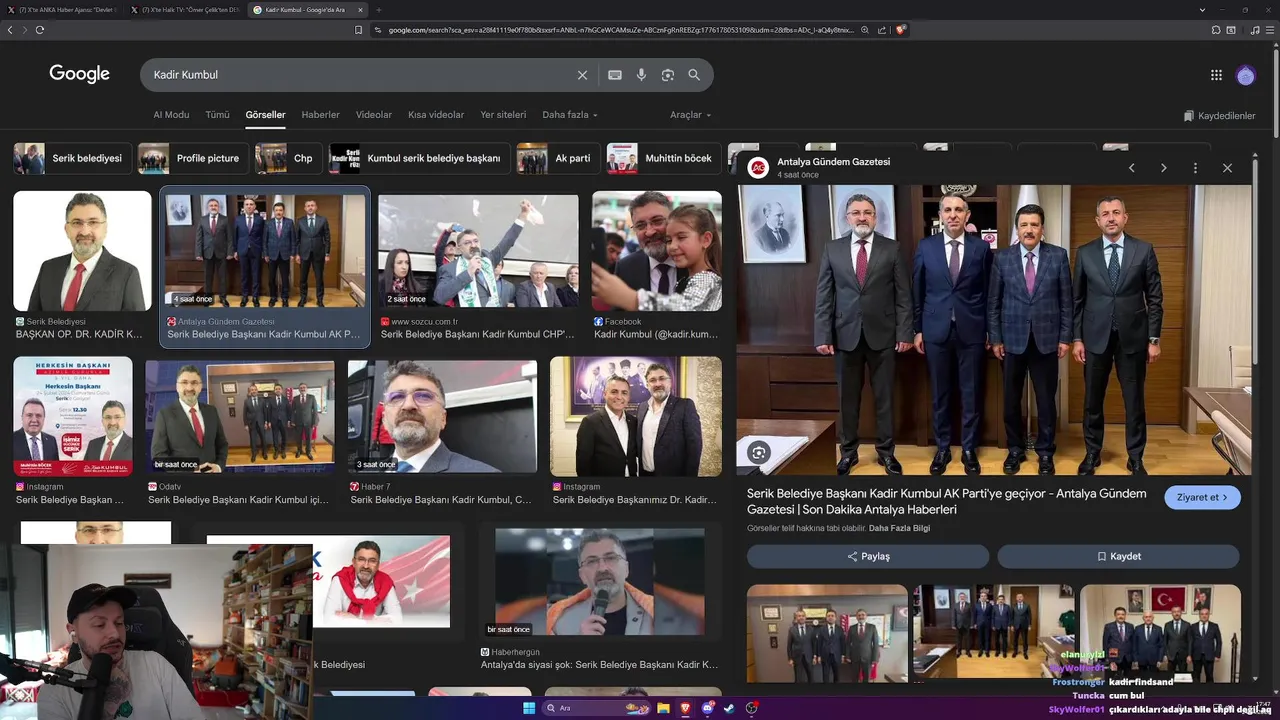Click the large preview image
Viewport: 1280px width, 720px height.
pos(993,330)
